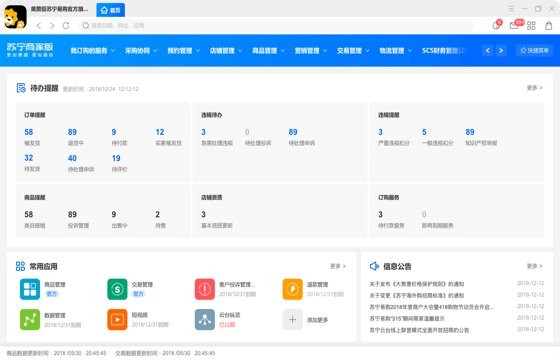The width and height of the screenshot is (560, 360).
Task: Open notifications bell with red badge
Action: [x=497, y=25]
